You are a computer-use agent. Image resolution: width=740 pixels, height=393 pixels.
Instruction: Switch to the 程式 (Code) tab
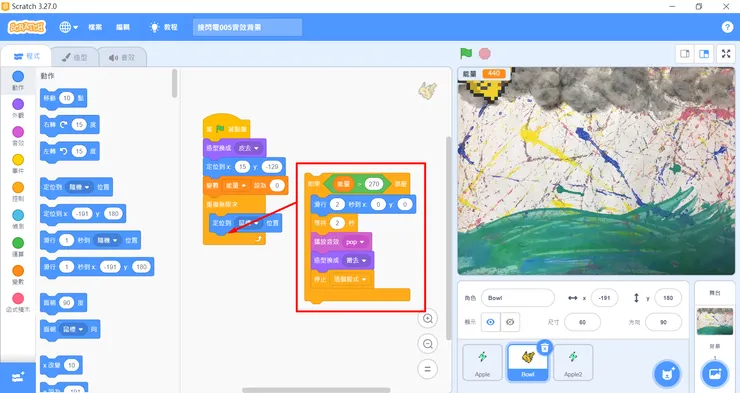tap(26, 57)
